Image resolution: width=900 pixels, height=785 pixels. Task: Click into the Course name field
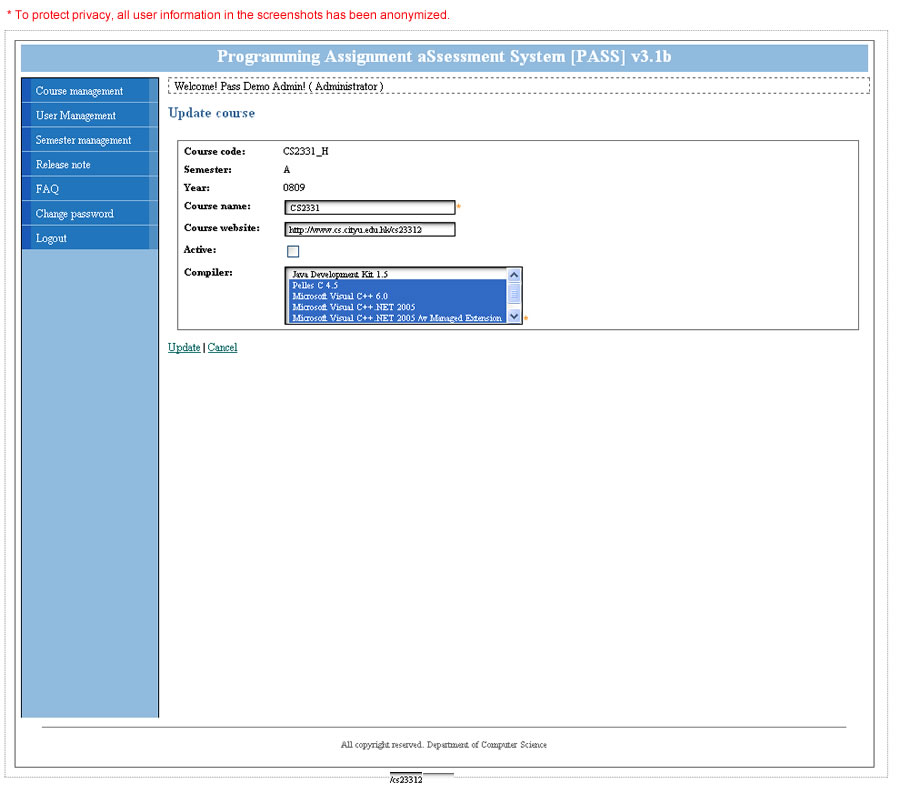click(x=369, y=208)
